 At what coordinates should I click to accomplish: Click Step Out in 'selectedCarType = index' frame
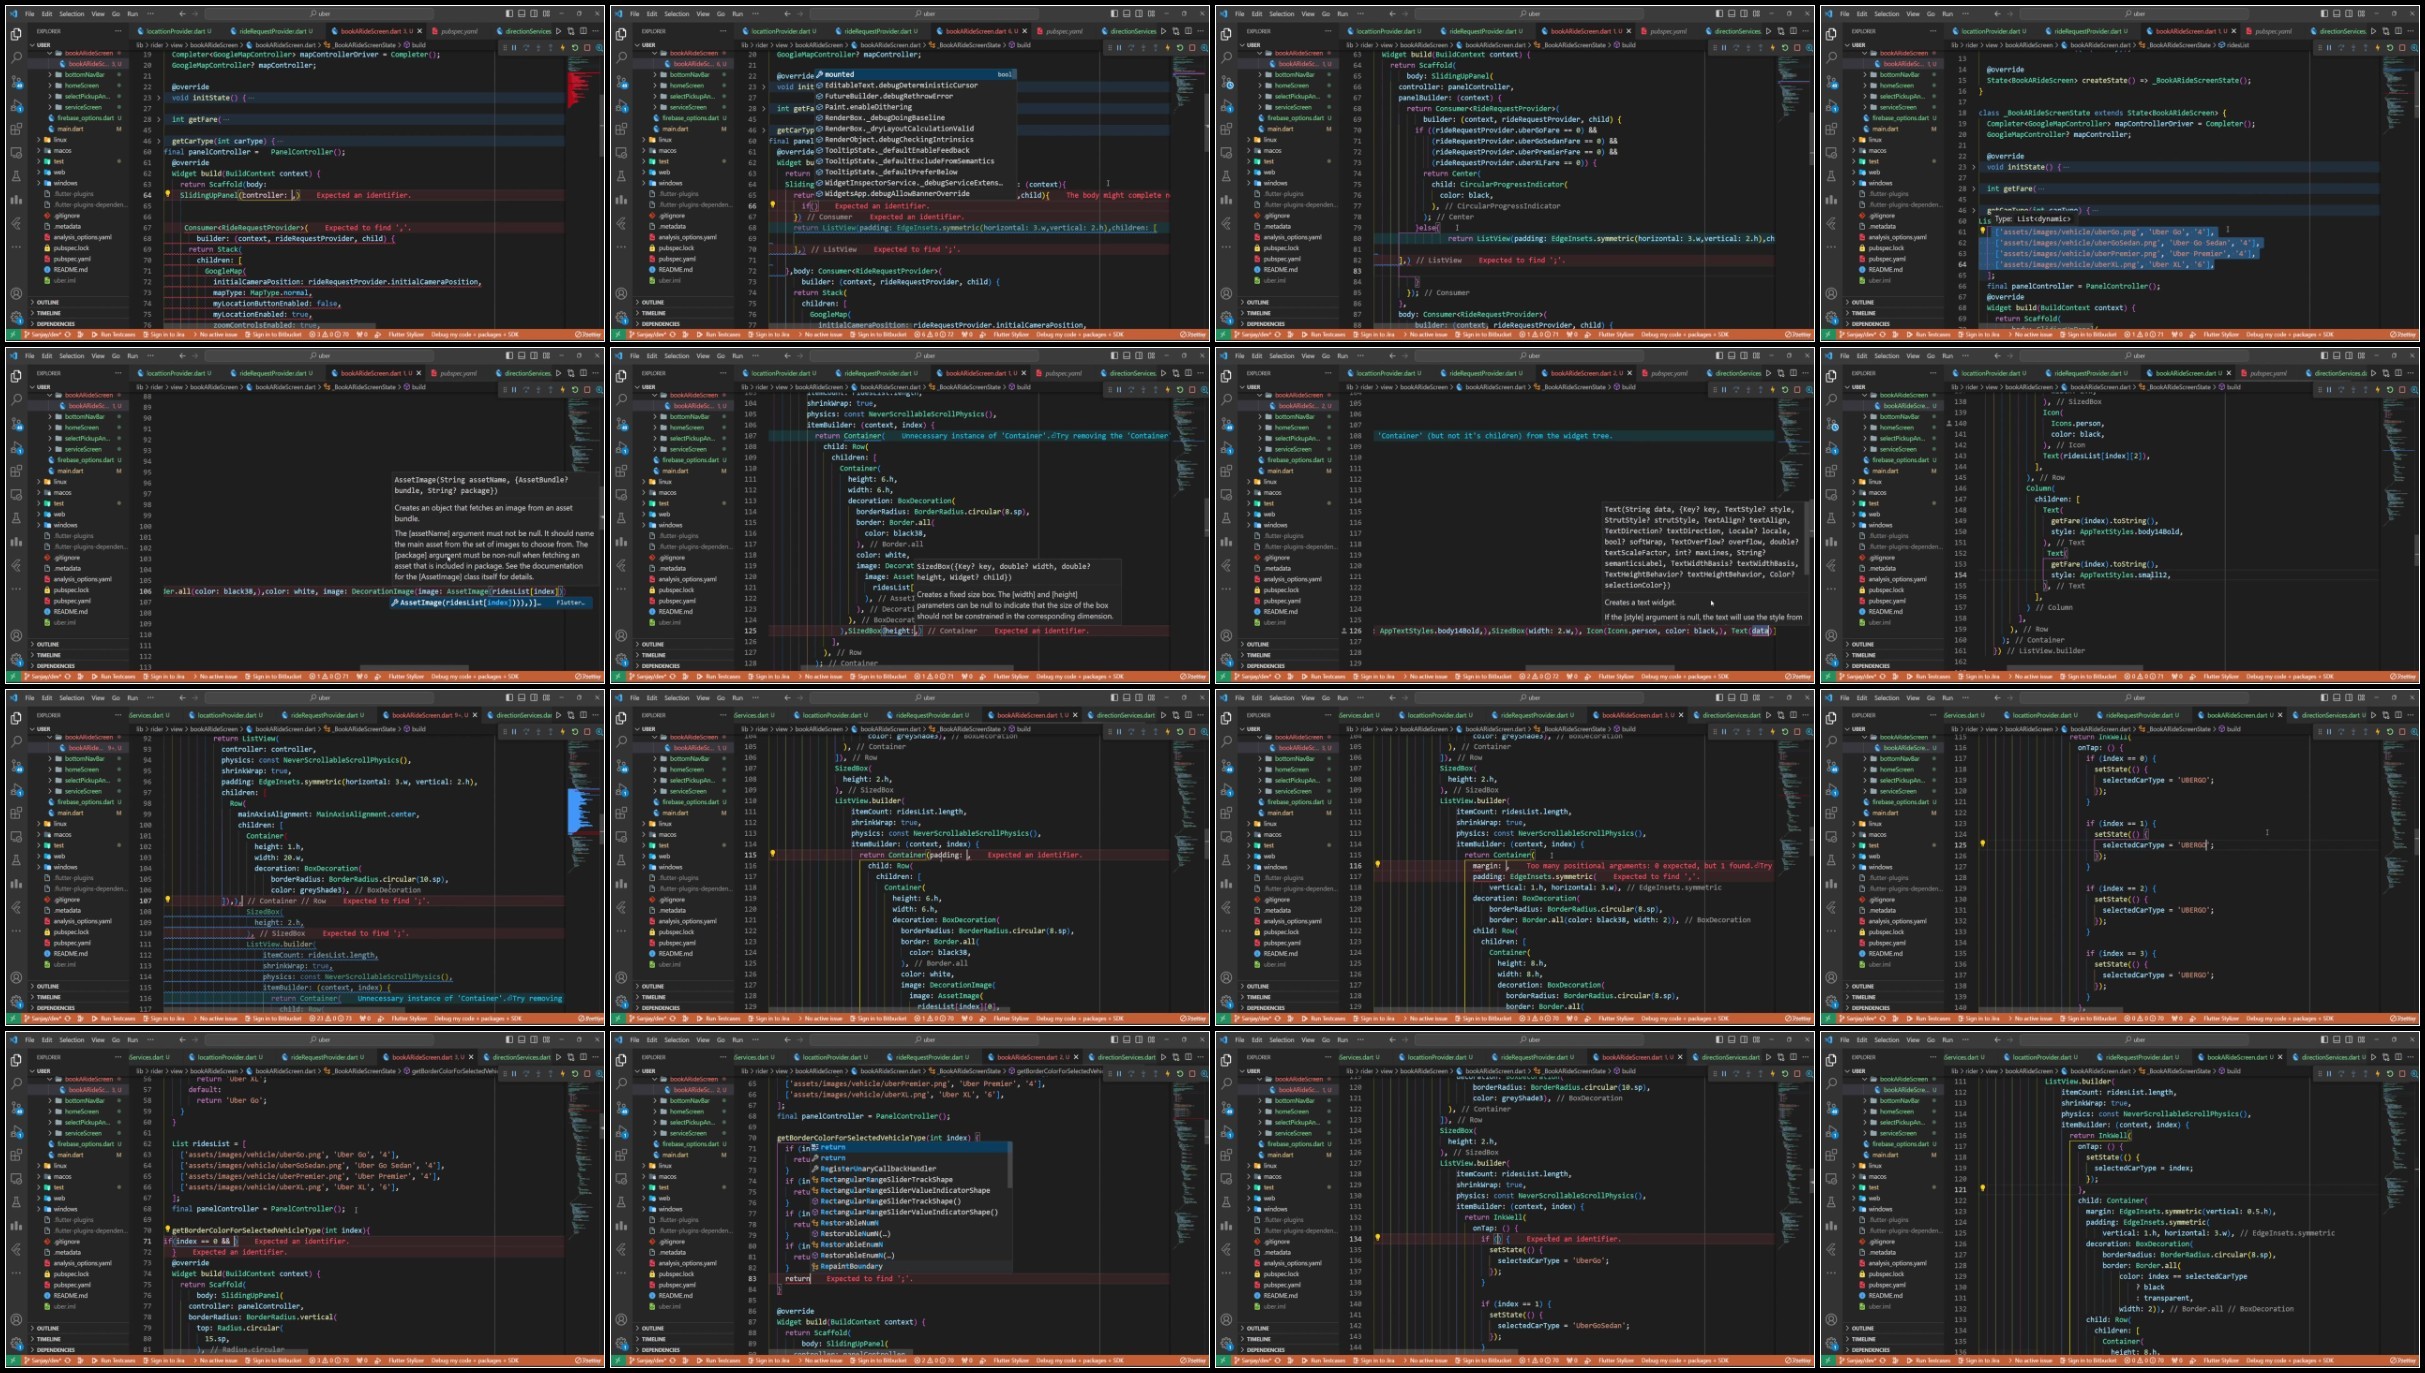pos(2365,1073)
